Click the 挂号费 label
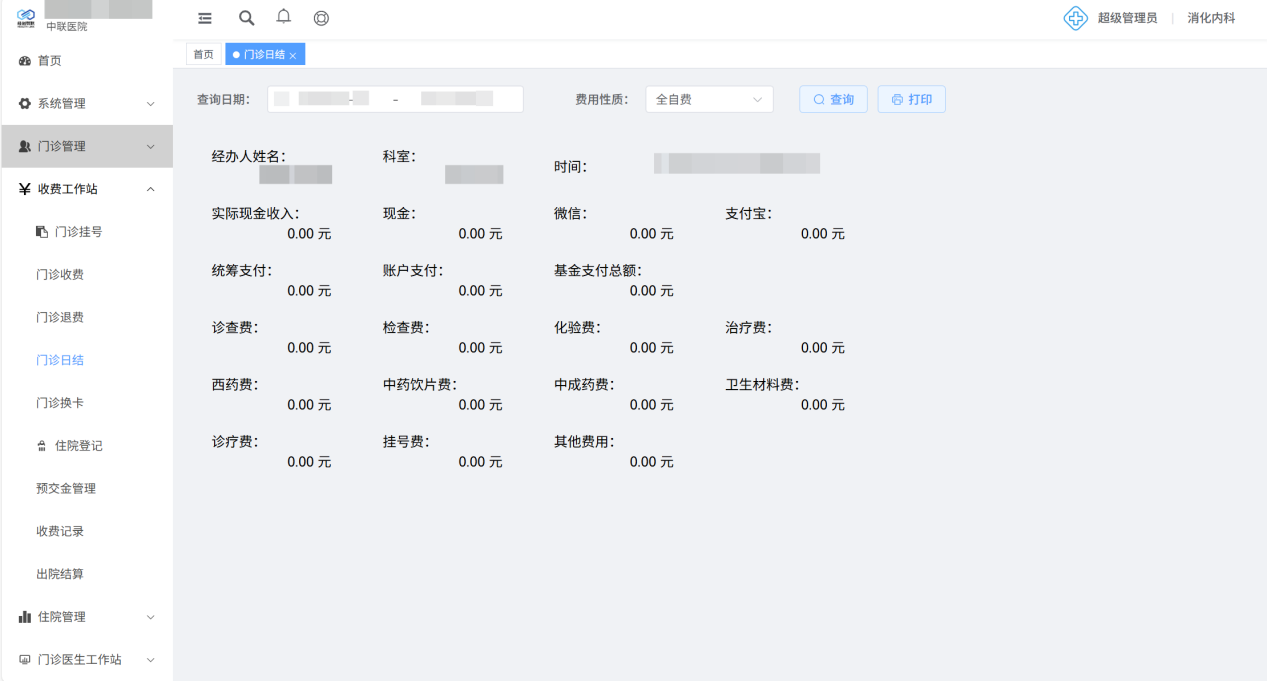Viewport: 1267px width, 681px height. (x=406, y=441)
